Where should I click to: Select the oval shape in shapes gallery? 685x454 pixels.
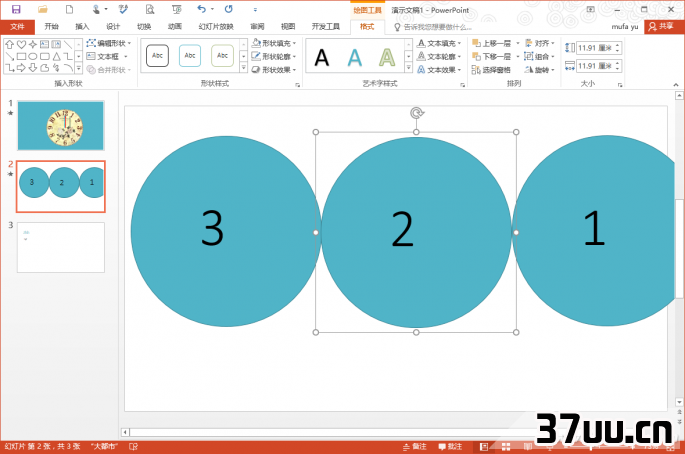pyautogui.click(x=33, y=56)
